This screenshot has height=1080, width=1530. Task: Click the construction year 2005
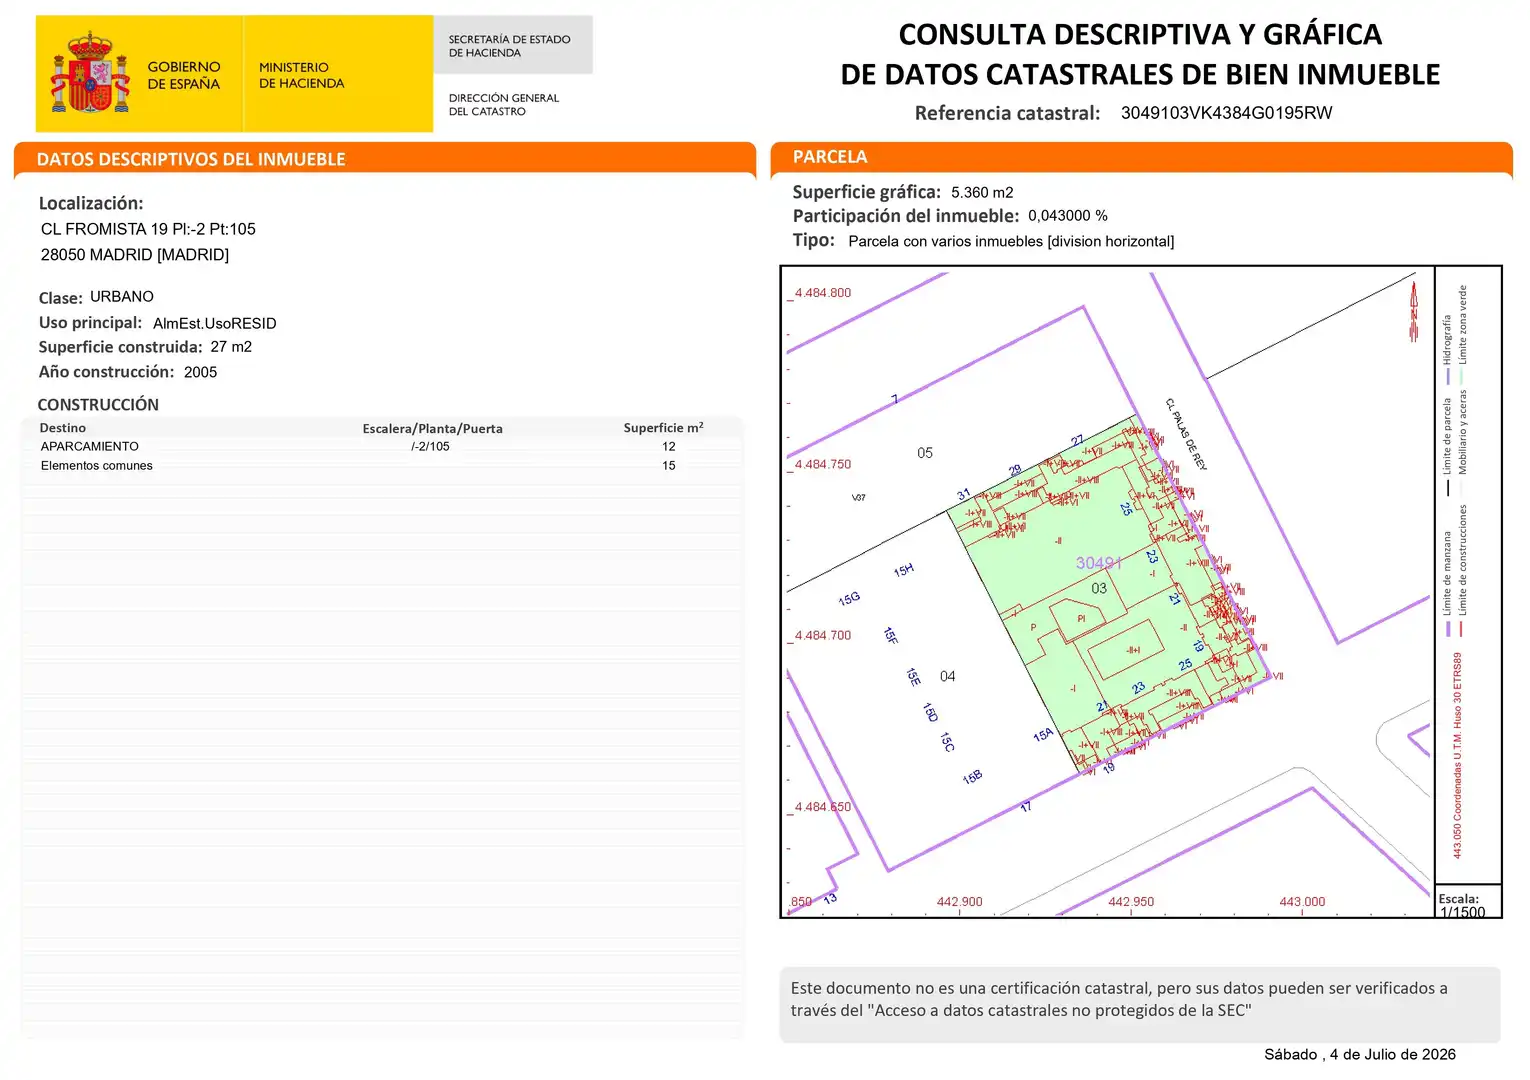[200, 372]
